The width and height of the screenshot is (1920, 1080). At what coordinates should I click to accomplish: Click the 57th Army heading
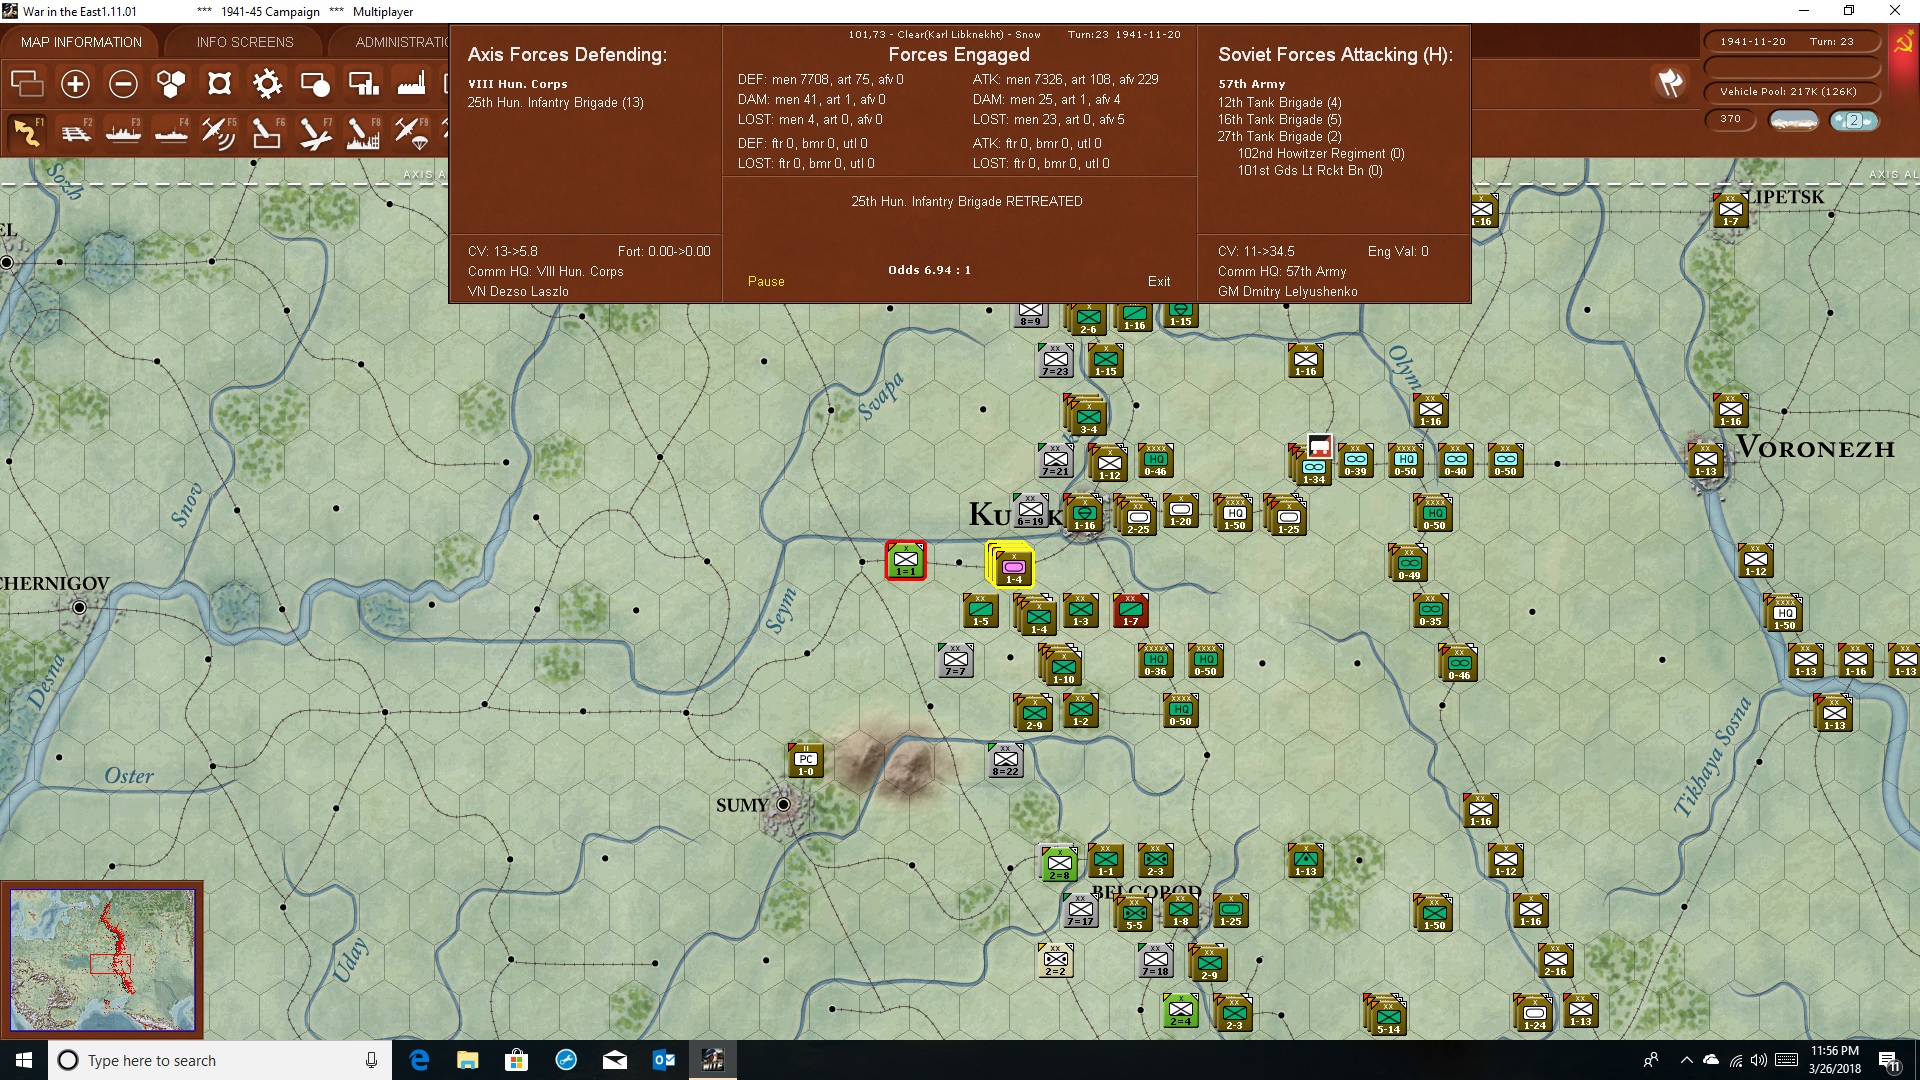point(1251,84)
